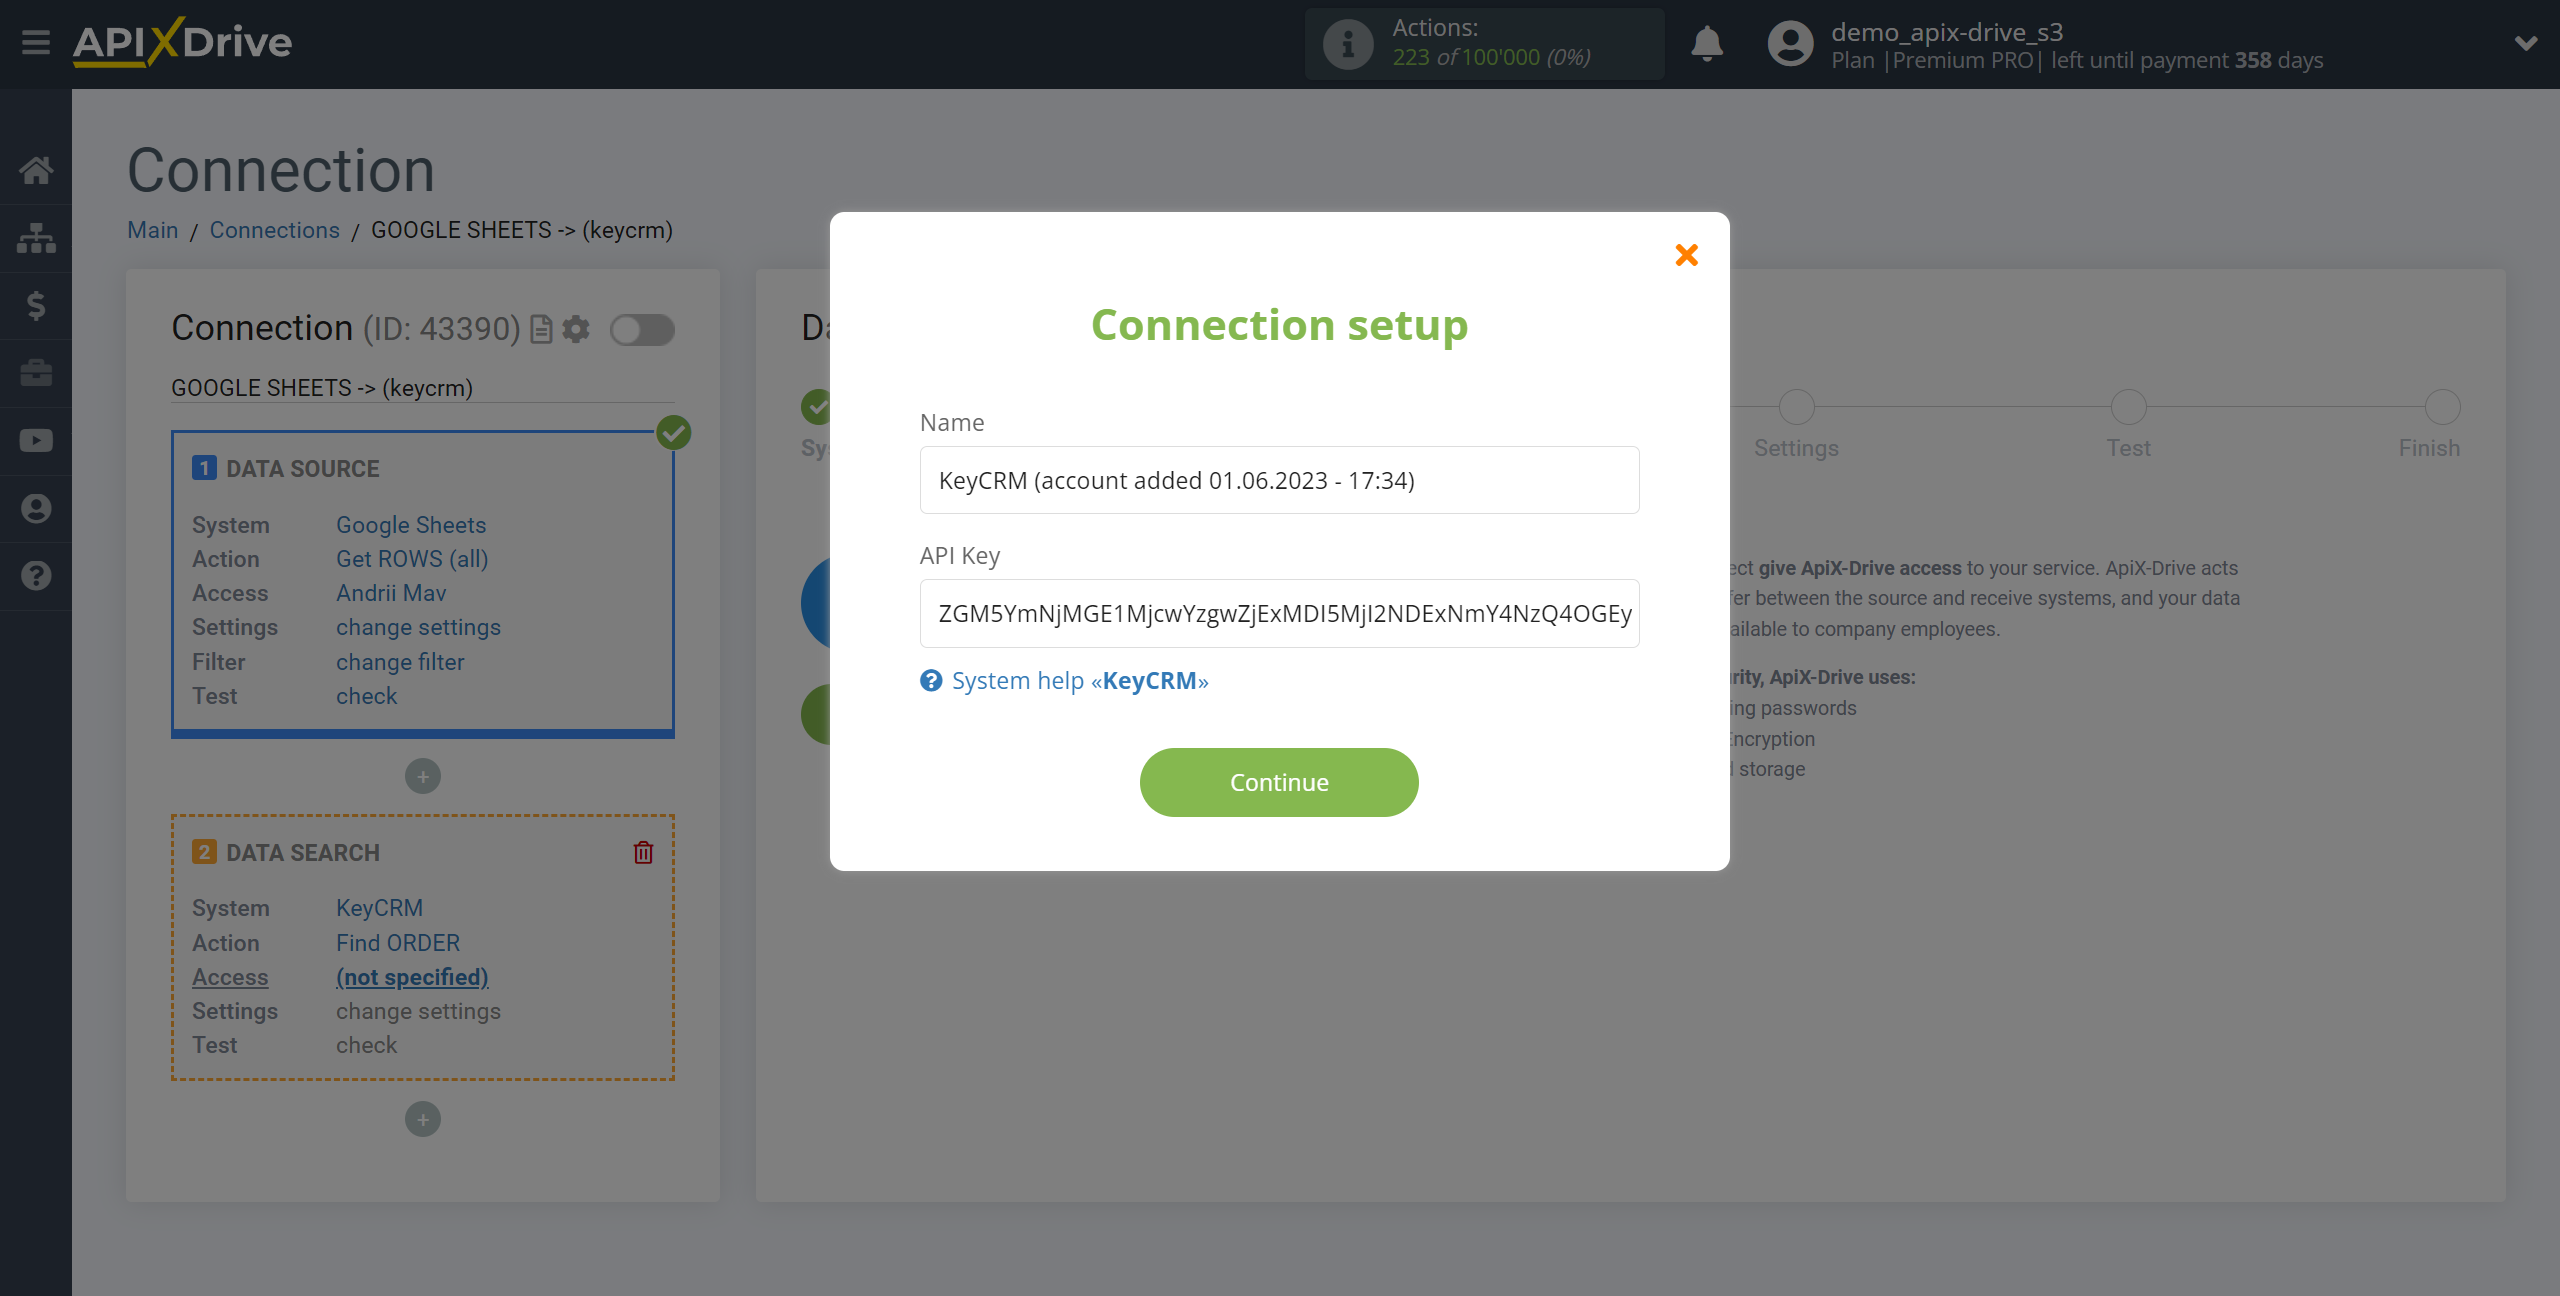
Task: Click the Name input field in dialog
Action: pyautogui.click(x=1279, y=479)
